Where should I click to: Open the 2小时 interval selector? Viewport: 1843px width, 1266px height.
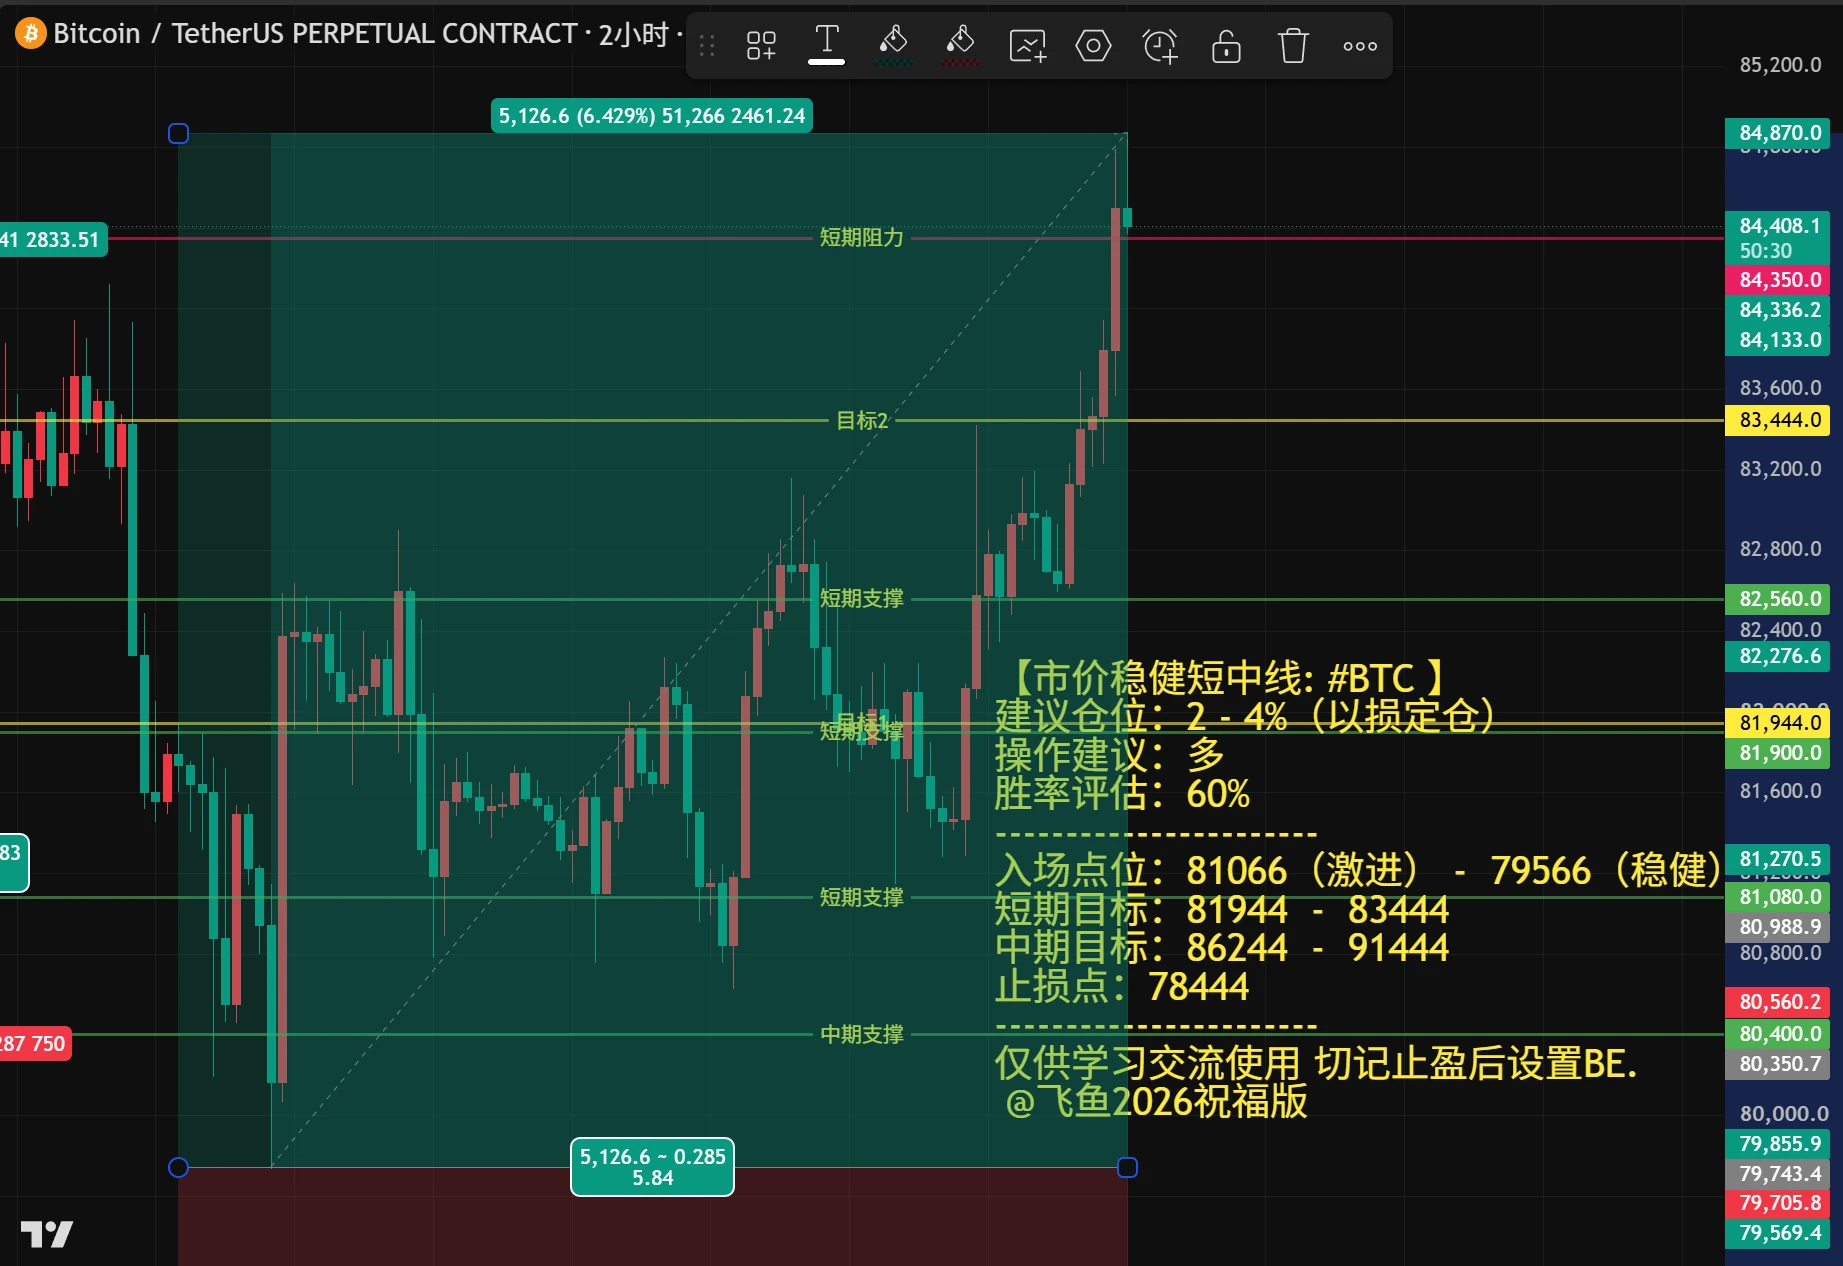(634, 34)
